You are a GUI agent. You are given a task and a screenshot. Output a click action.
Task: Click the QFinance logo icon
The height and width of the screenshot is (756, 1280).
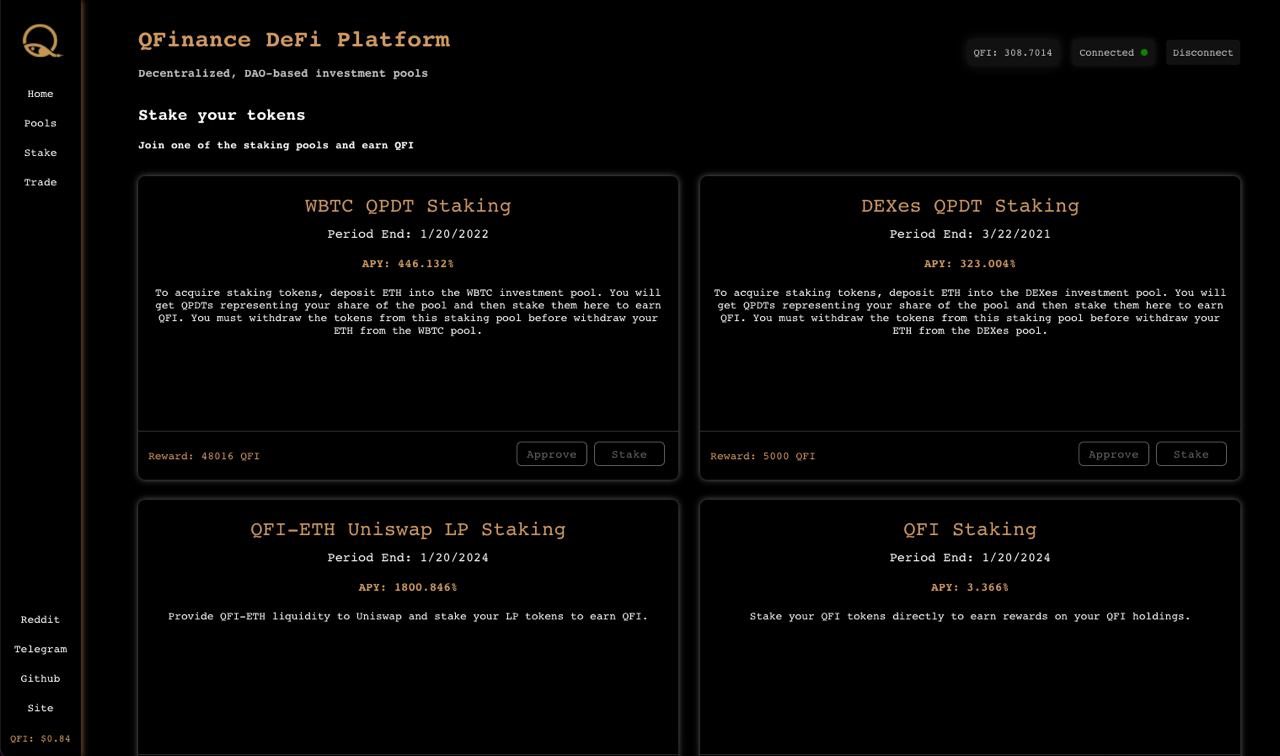pyautogui.click(x=41, y=41)
